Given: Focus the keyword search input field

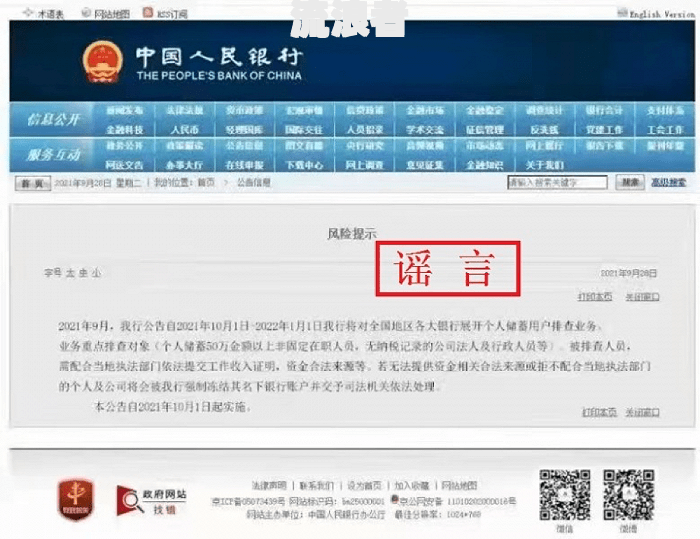Looking at the screenshot, I should (557, 182).
